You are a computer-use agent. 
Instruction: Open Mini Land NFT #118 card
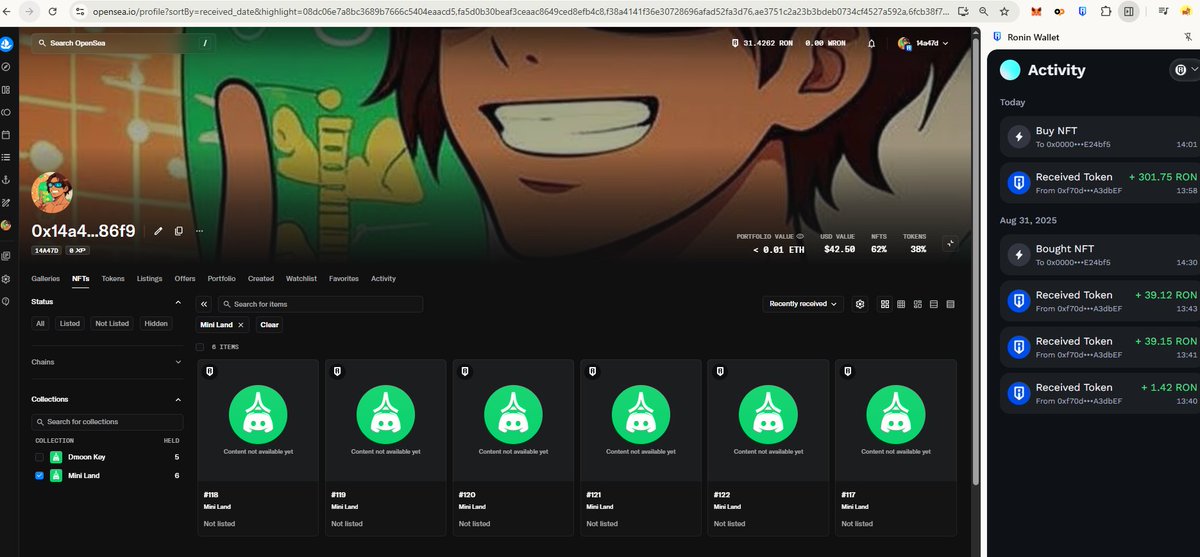(x=258, y=448)
